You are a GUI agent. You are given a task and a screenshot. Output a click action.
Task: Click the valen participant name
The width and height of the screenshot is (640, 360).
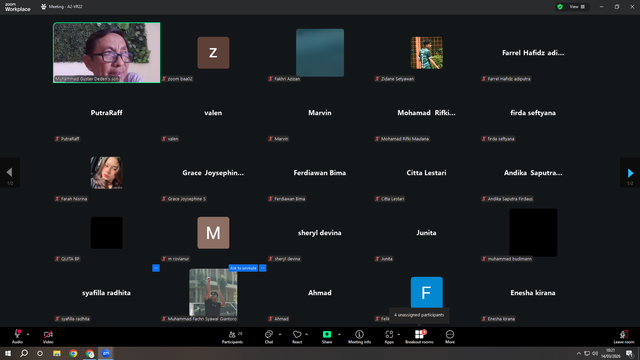tap(213, 113)
